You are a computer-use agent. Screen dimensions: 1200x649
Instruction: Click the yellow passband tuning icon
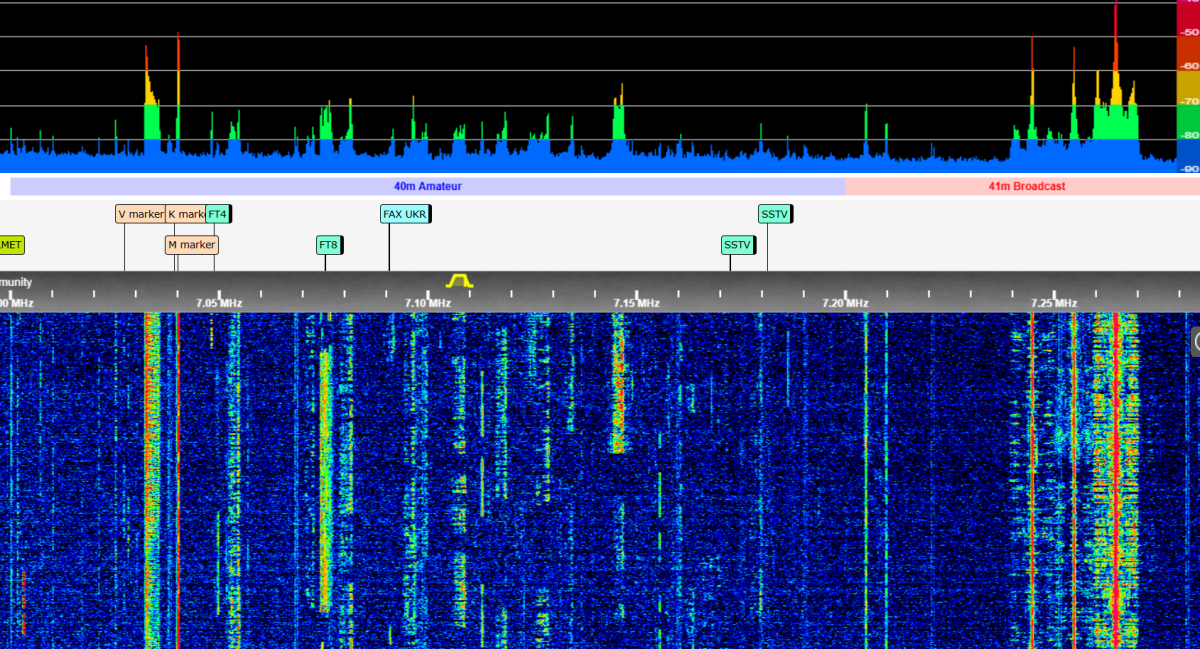[458, 283]
